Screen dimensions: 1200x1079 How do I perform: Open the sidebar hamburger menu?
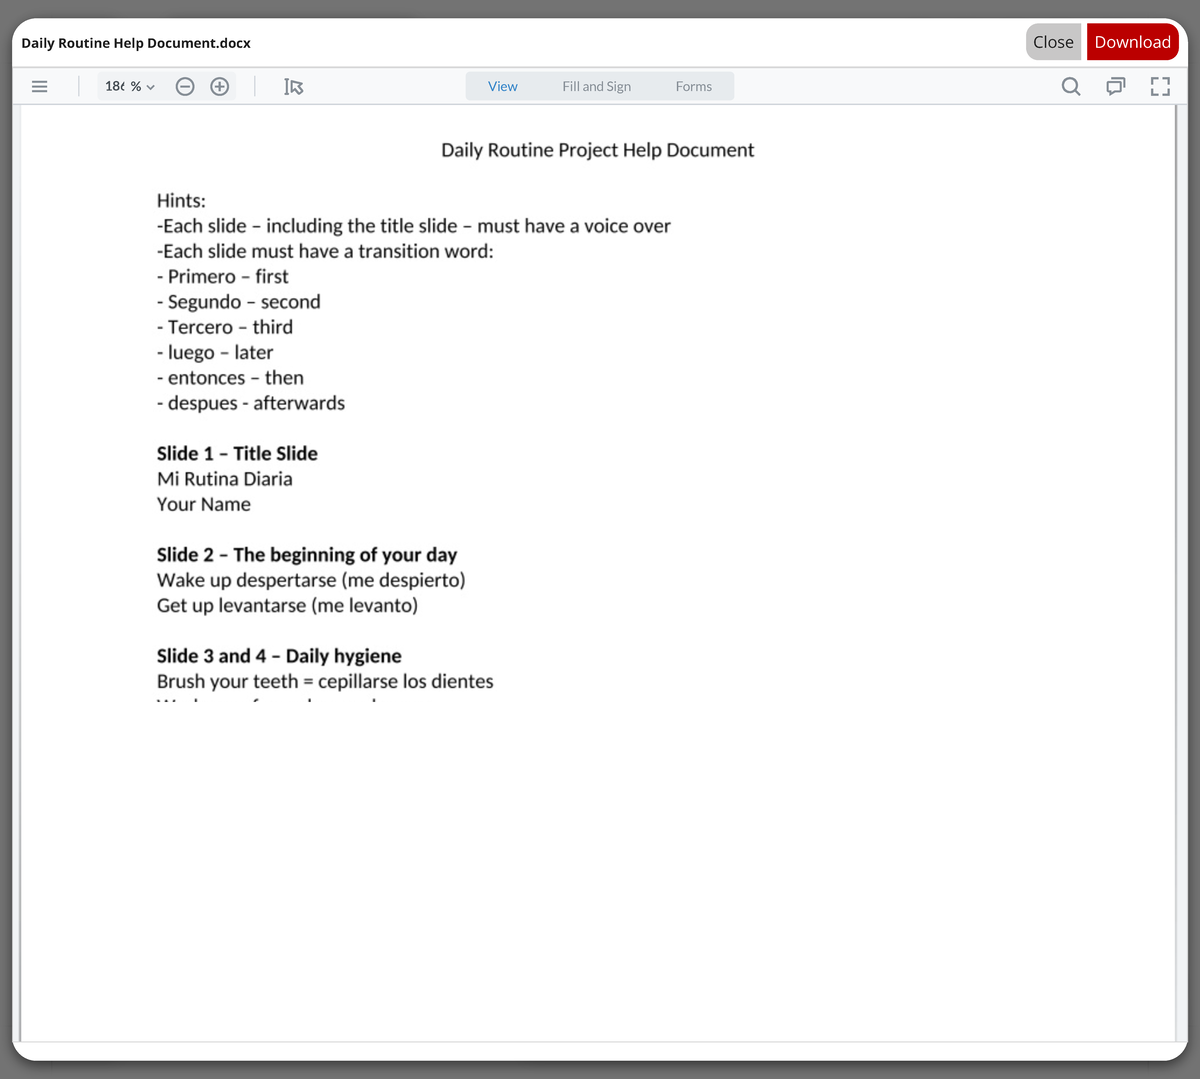40,87
